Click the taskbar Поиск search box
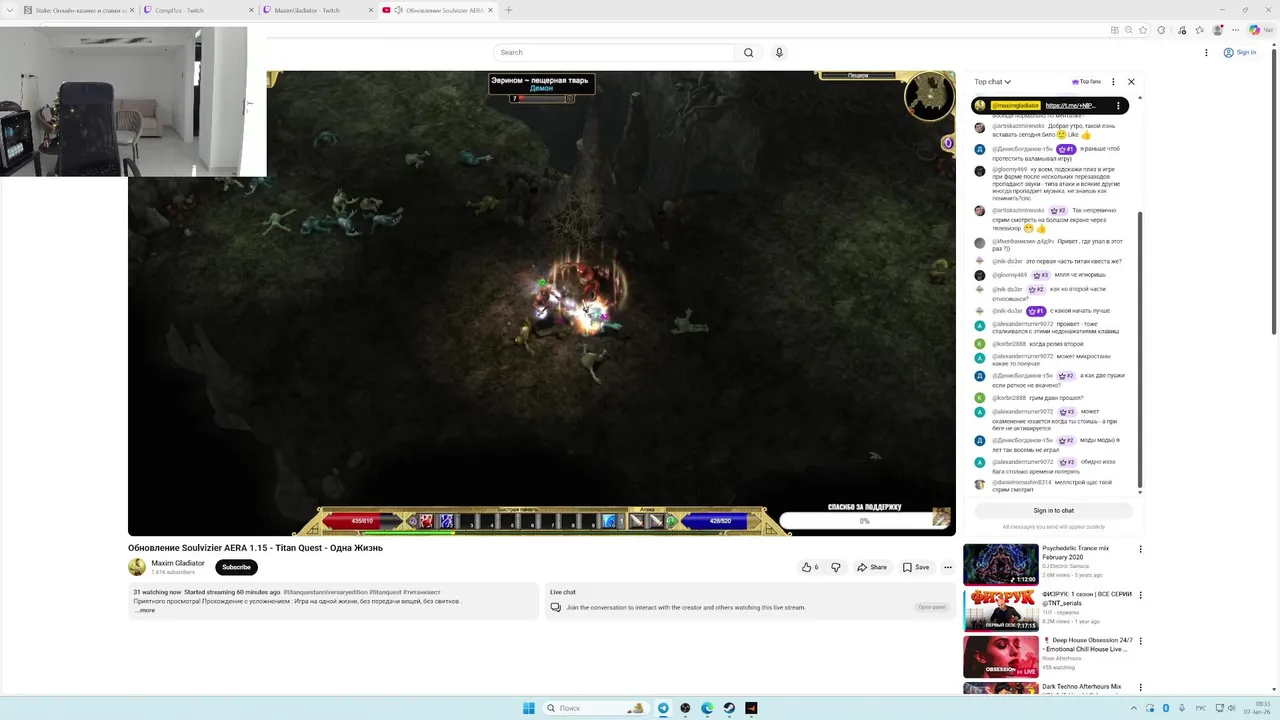 [x=594, y=708]
